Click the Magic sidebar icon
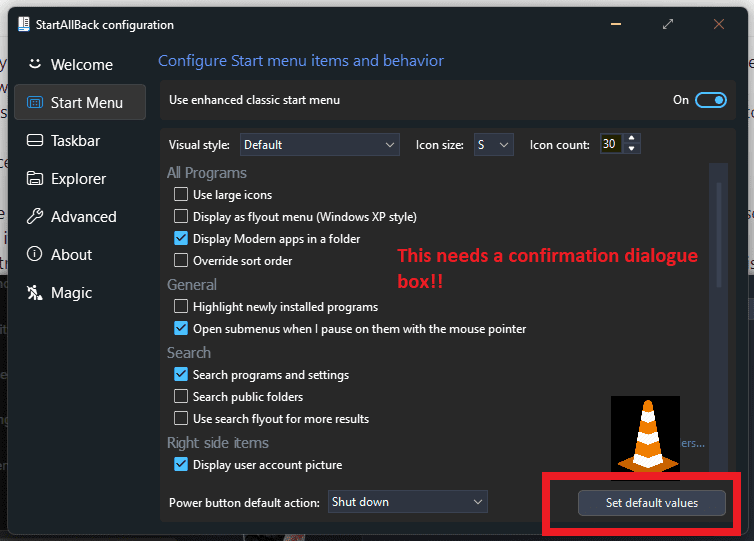The width and height of the screenshot is (754, 541). 35,292
